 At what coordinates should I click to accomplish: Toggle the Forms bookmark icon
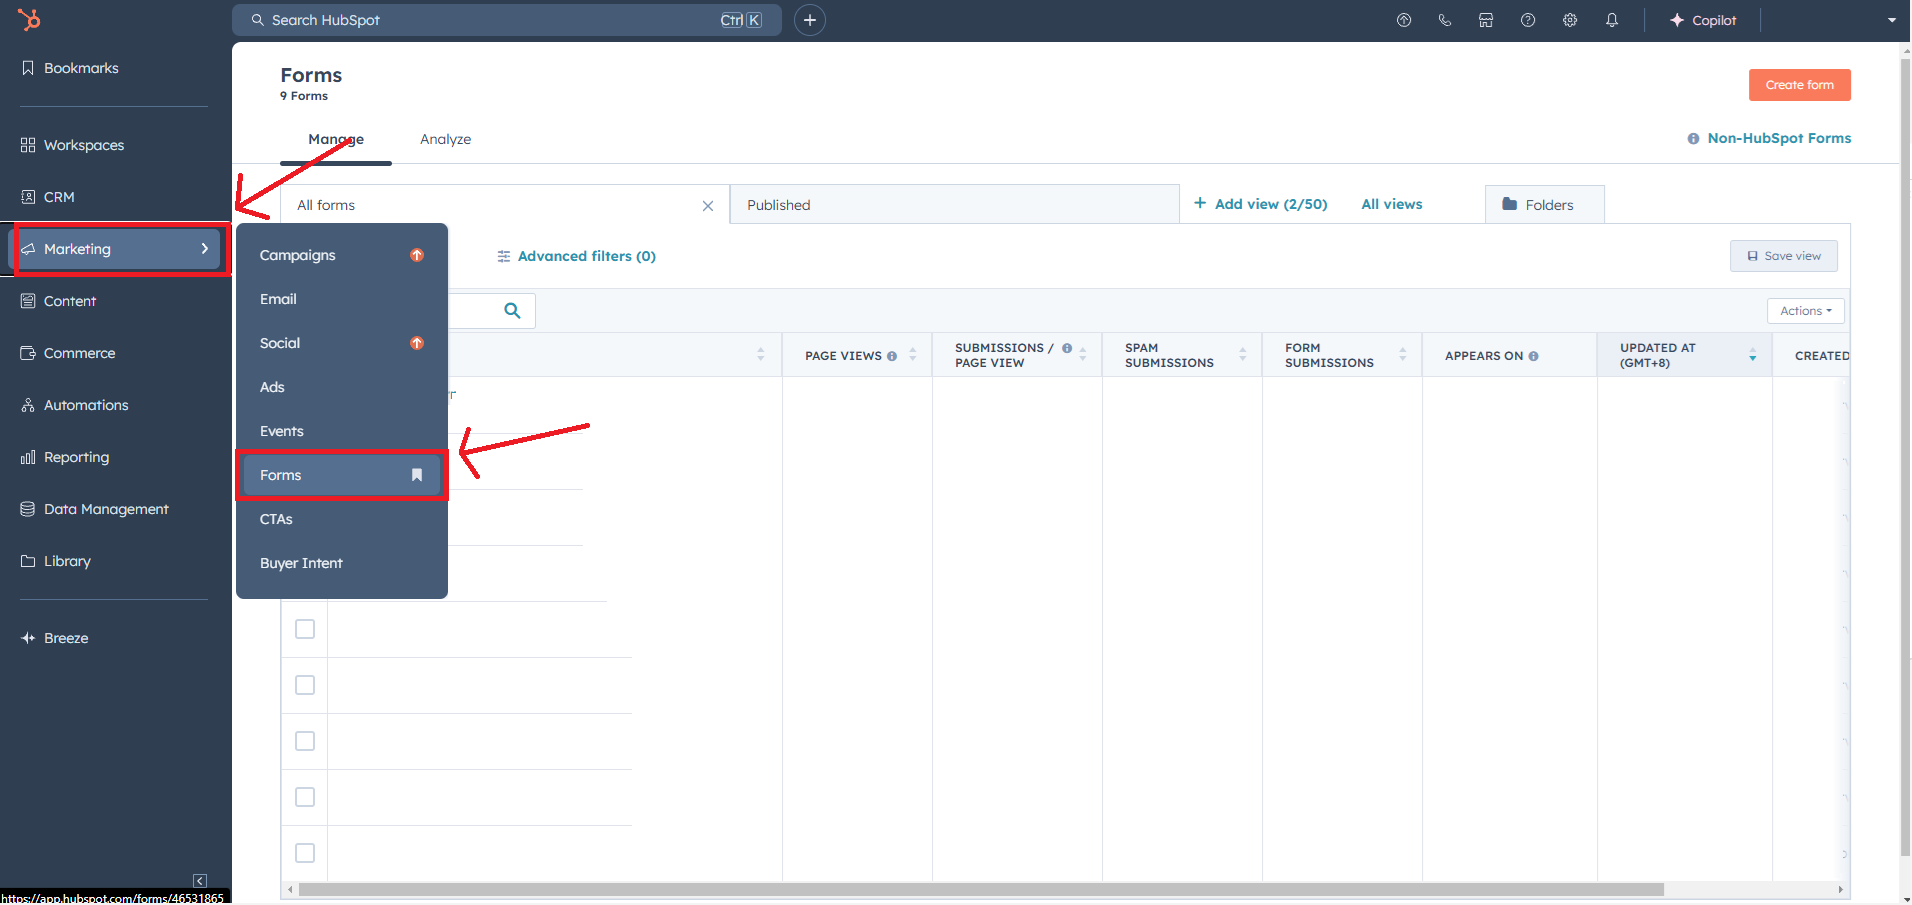pyautogui.click(x=417, y=475)
